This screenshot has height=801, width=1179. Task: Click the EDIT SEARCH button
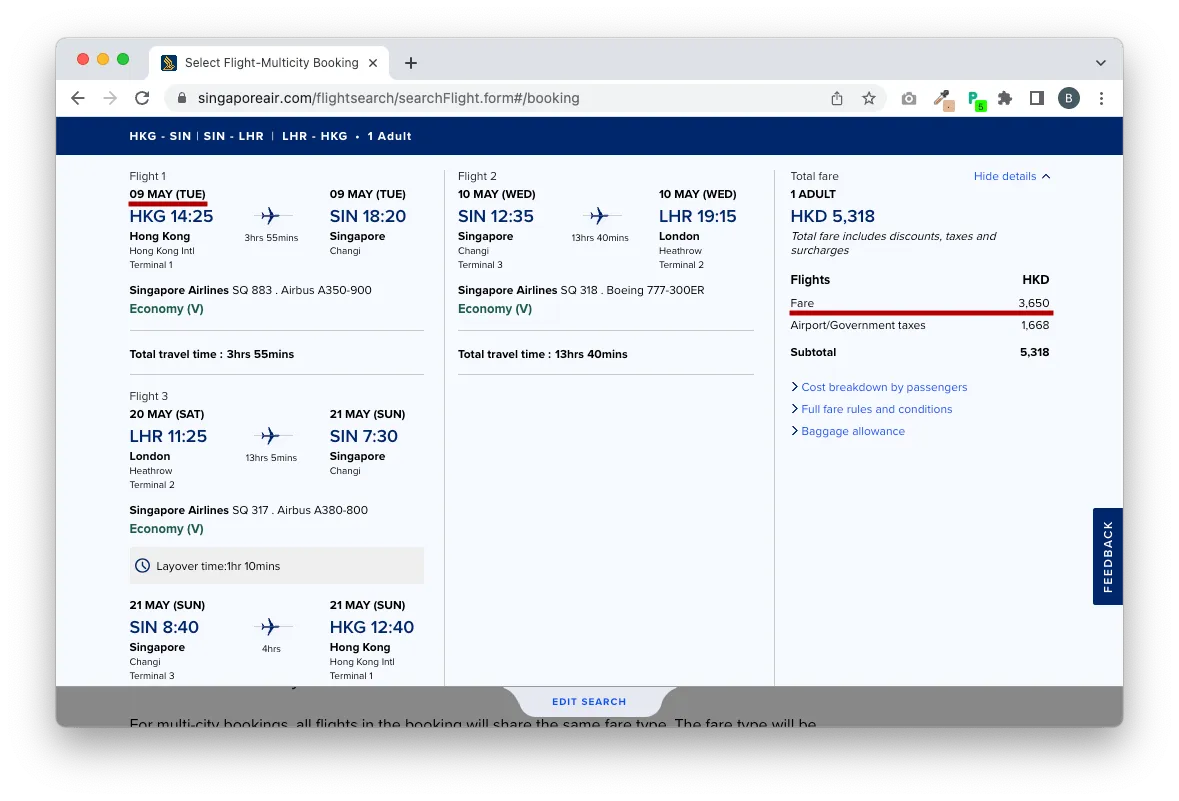[x=589, y=702]
